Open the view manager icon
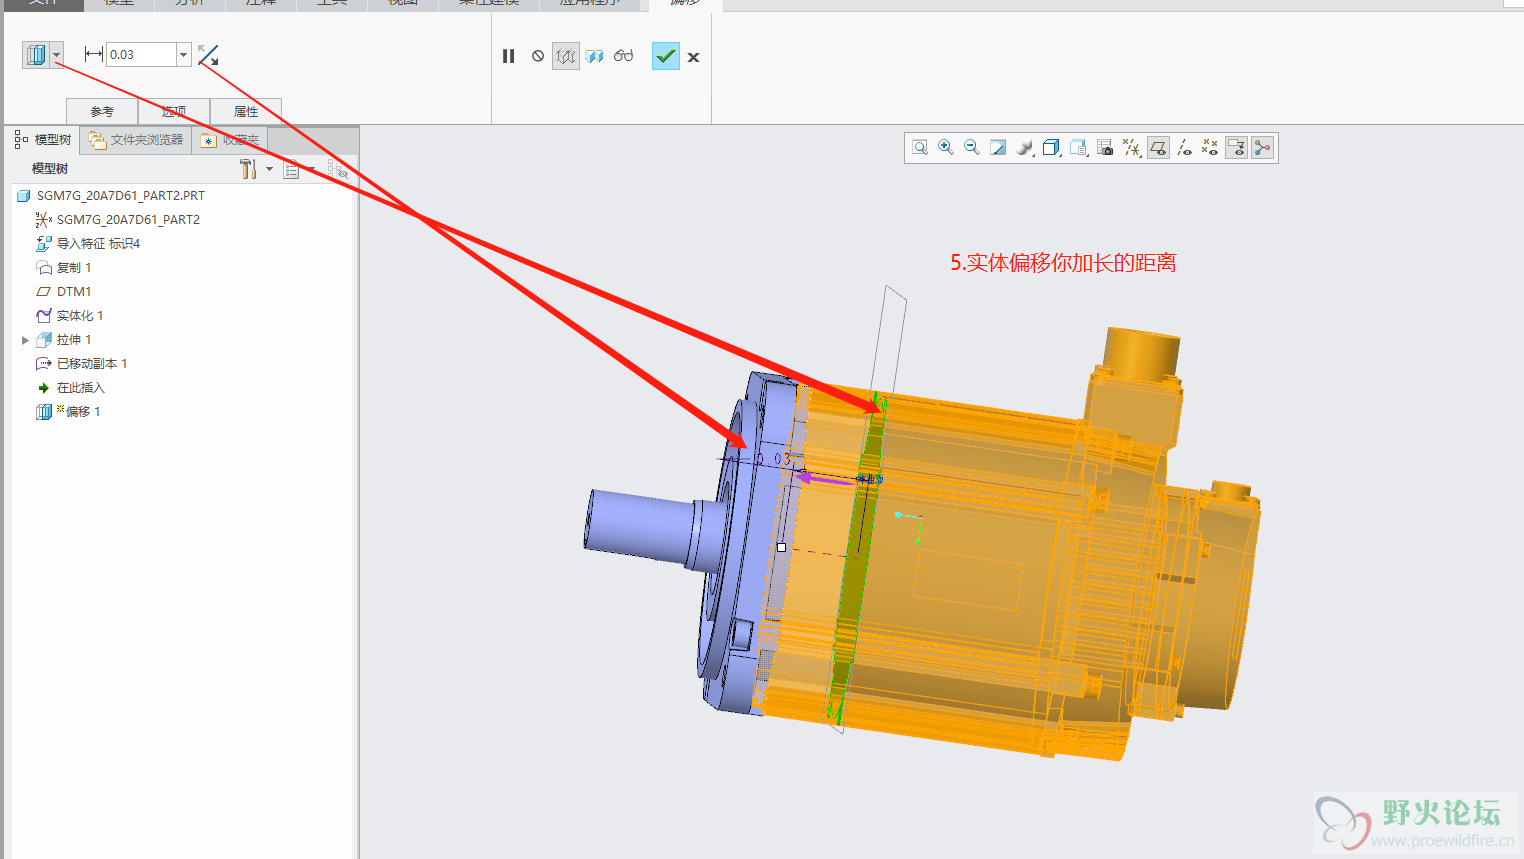1524x859 pixels. coord(1078,148)
